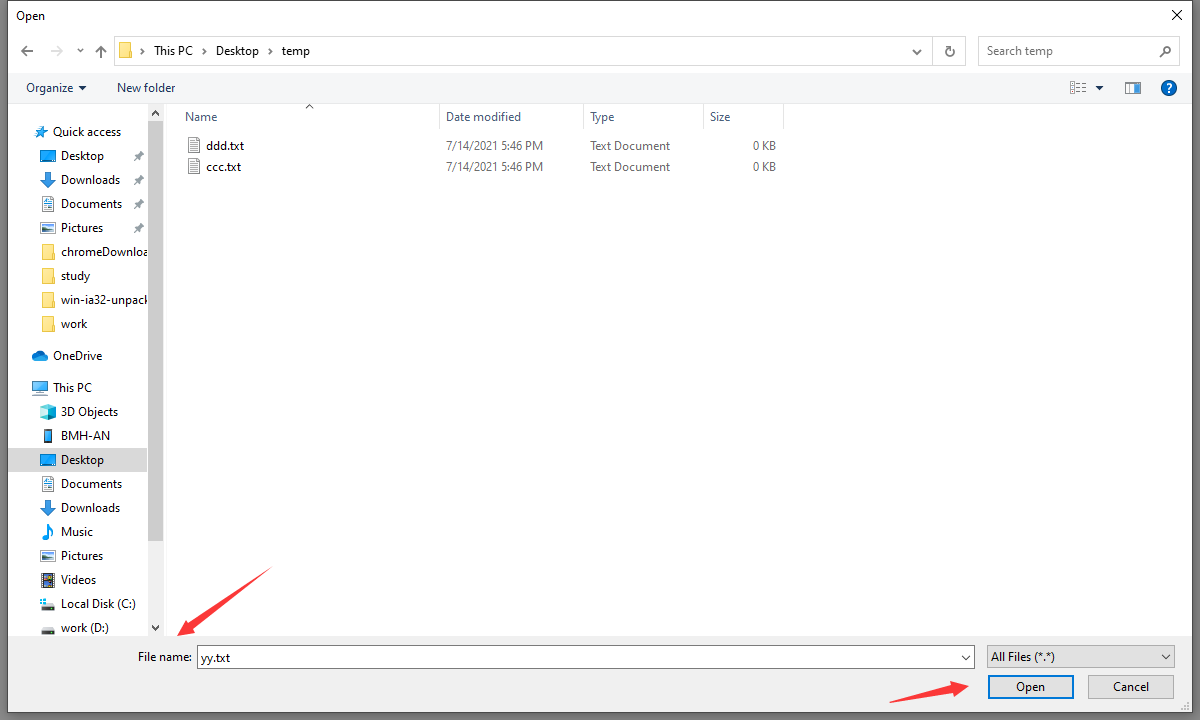The height and width of the screenshot is (720, 1200).
Task: Click the Help question mark icon
Action: click(x=1168, y=88)
